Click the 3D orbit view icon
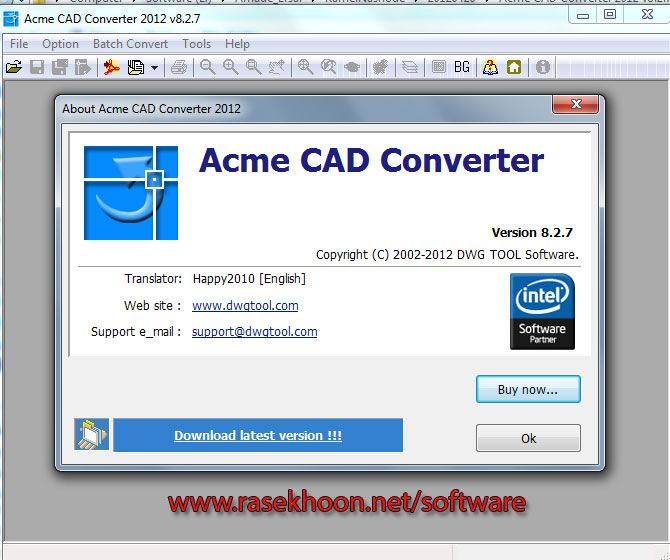This screenshot has height=560, width=670. pos(352,67)
